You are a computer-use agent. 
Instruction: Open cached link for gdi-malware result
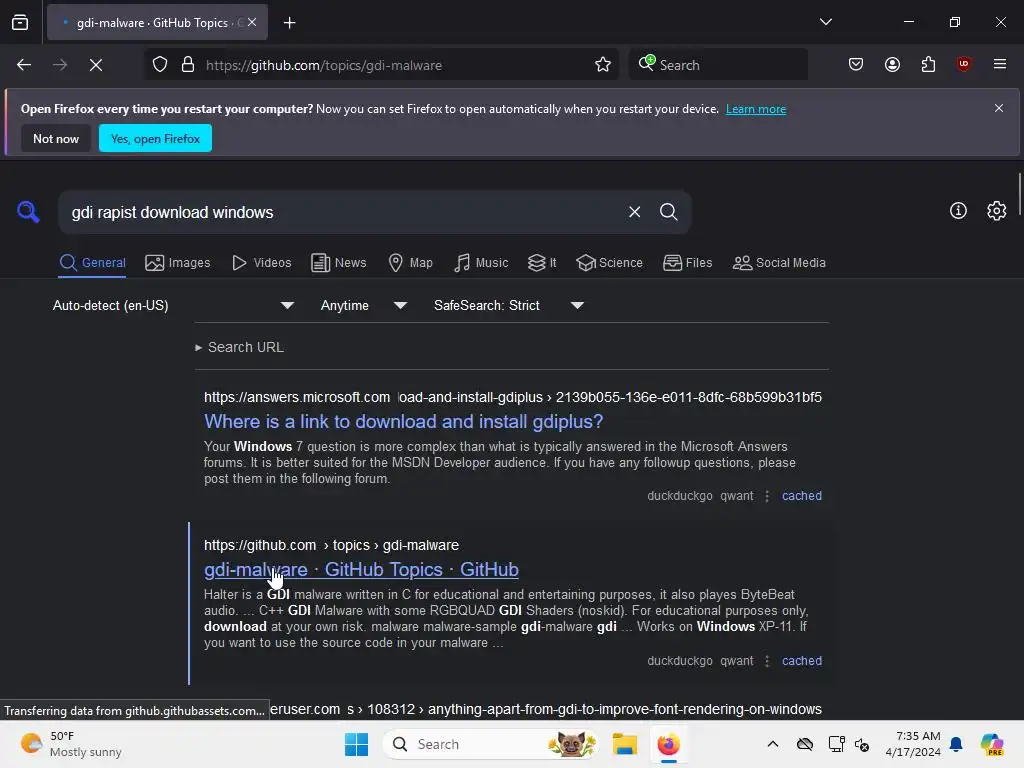(x=801, y=661)
